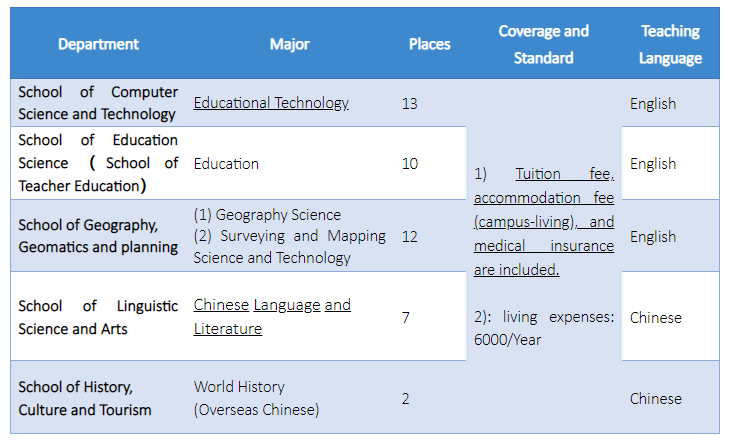Click the Major column header
The image size is (732, 447).
click(x=289, y=44)
